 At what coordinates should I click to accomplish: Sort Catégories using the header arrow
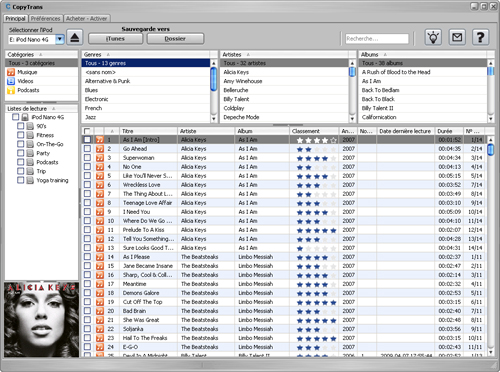41,54
